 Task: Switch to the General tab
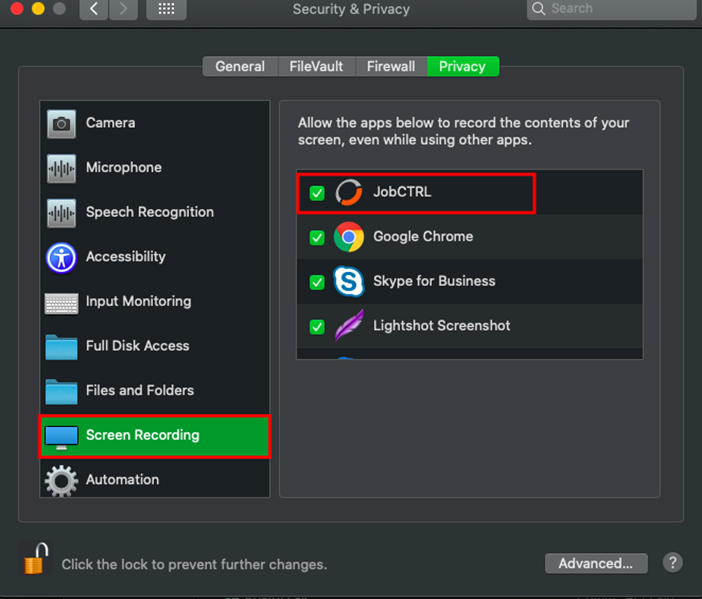click(x=240, y=66)
